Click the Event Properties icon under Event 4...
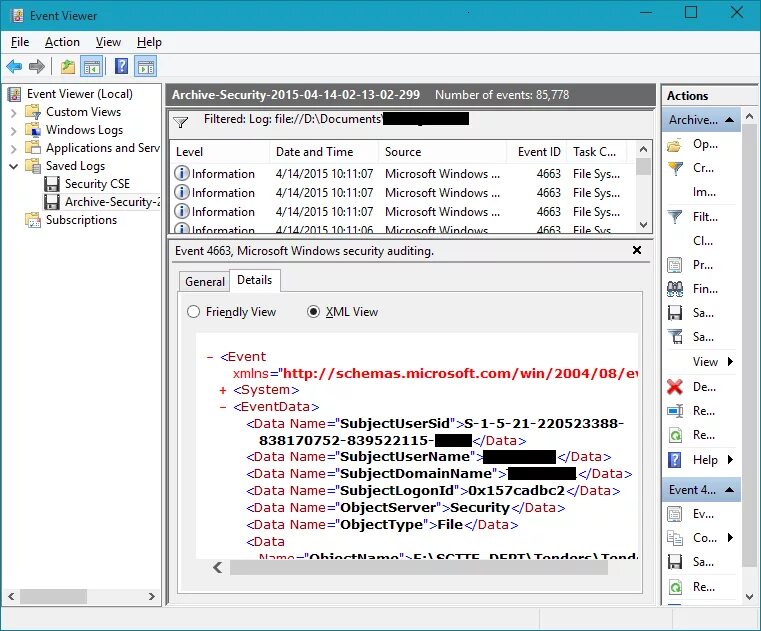761x631 pixels. 675,514
